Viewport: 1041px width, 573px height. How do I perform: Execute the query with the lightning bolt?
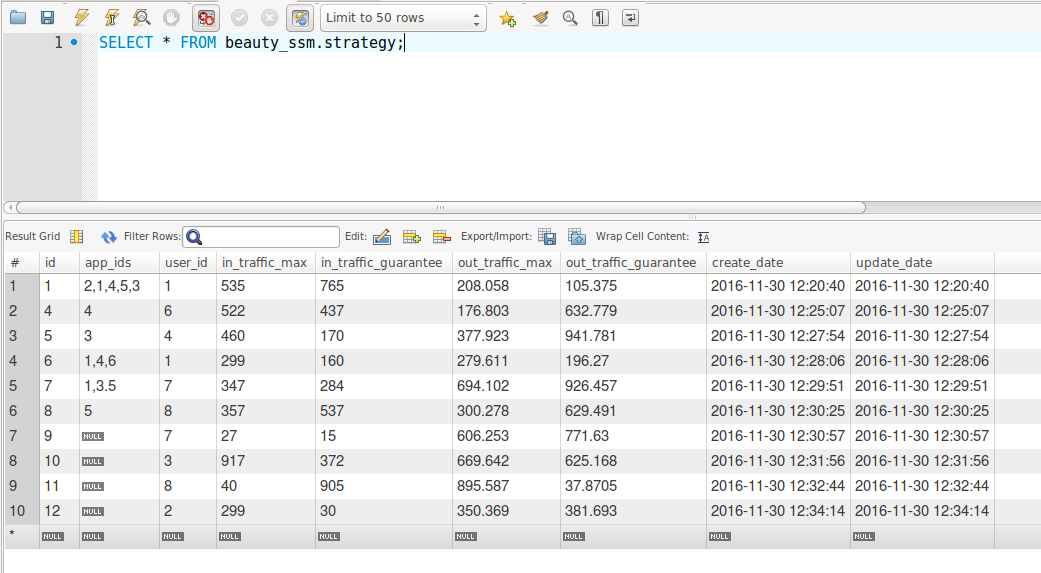(81, 18)
